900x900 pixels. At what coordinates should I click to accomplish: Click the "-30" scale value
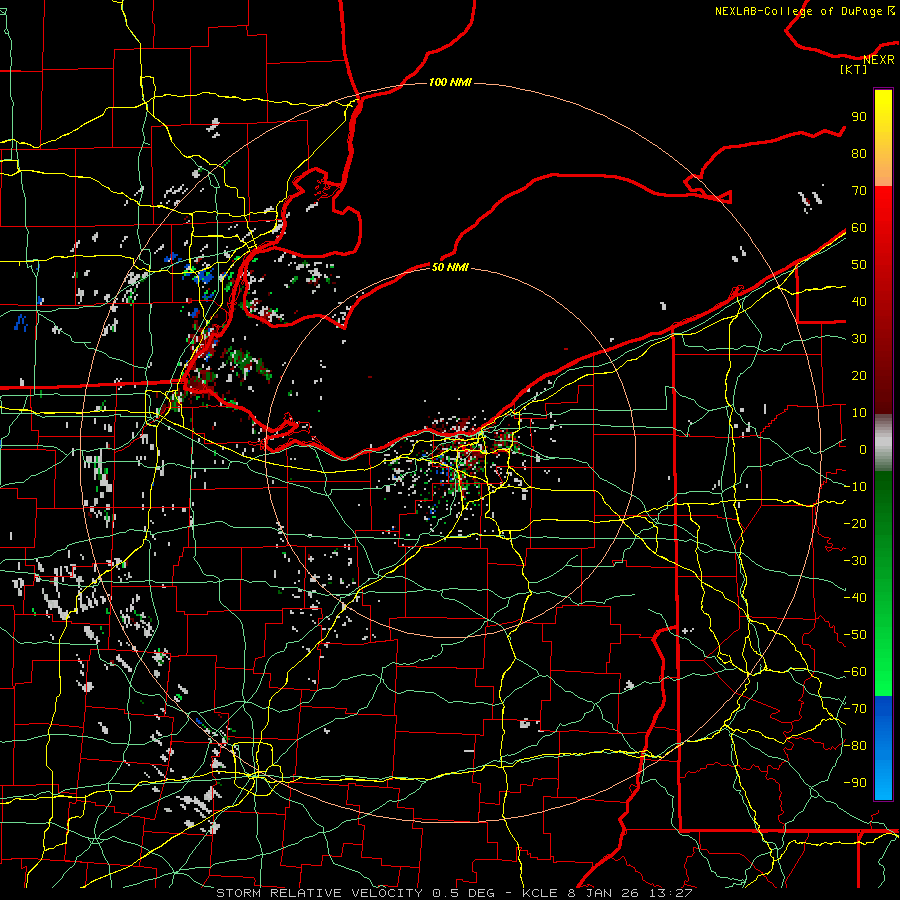855,561
